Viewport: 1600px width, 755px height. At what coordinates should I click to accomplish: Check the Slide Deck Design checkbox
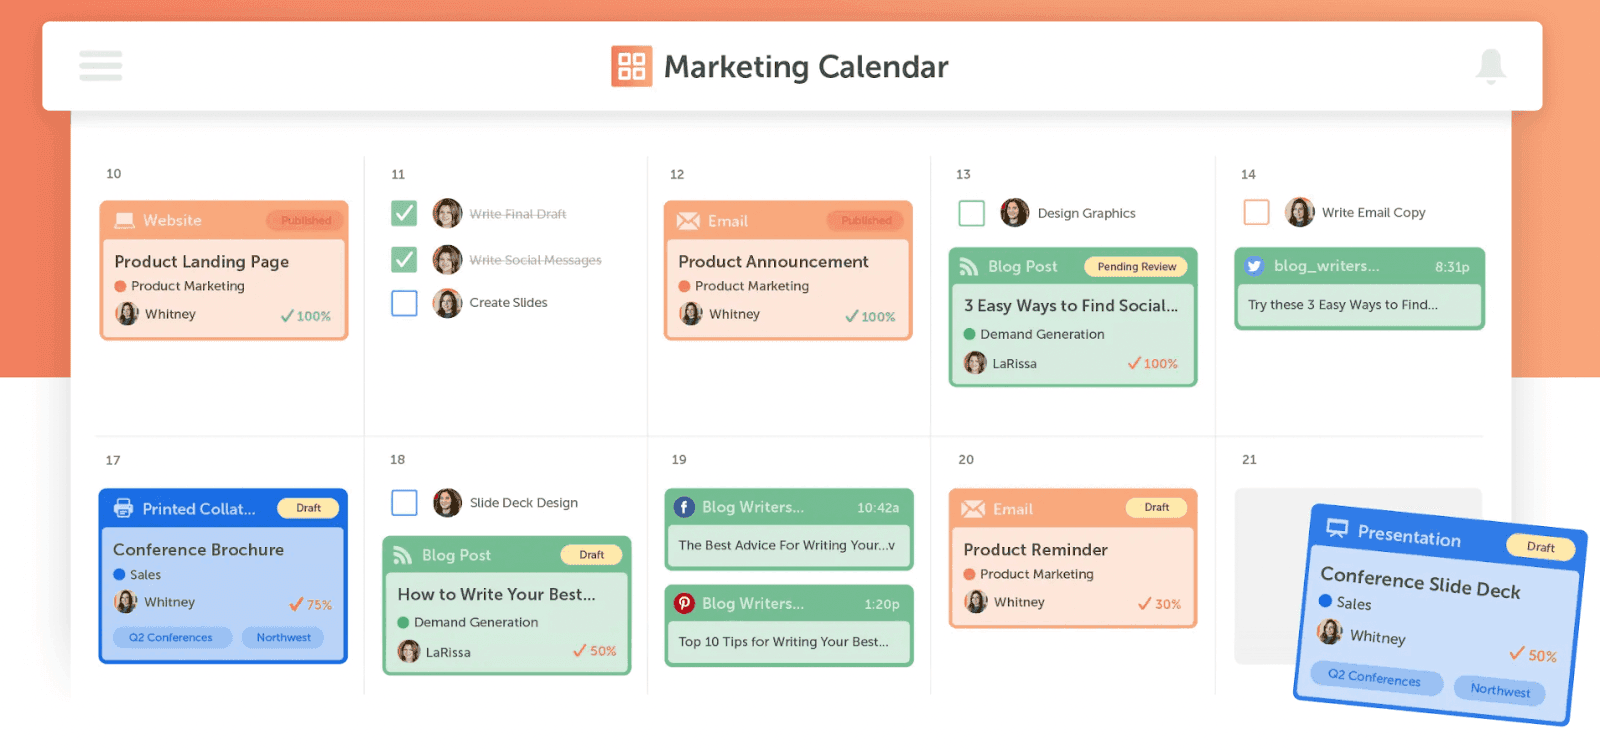[404, 502]
